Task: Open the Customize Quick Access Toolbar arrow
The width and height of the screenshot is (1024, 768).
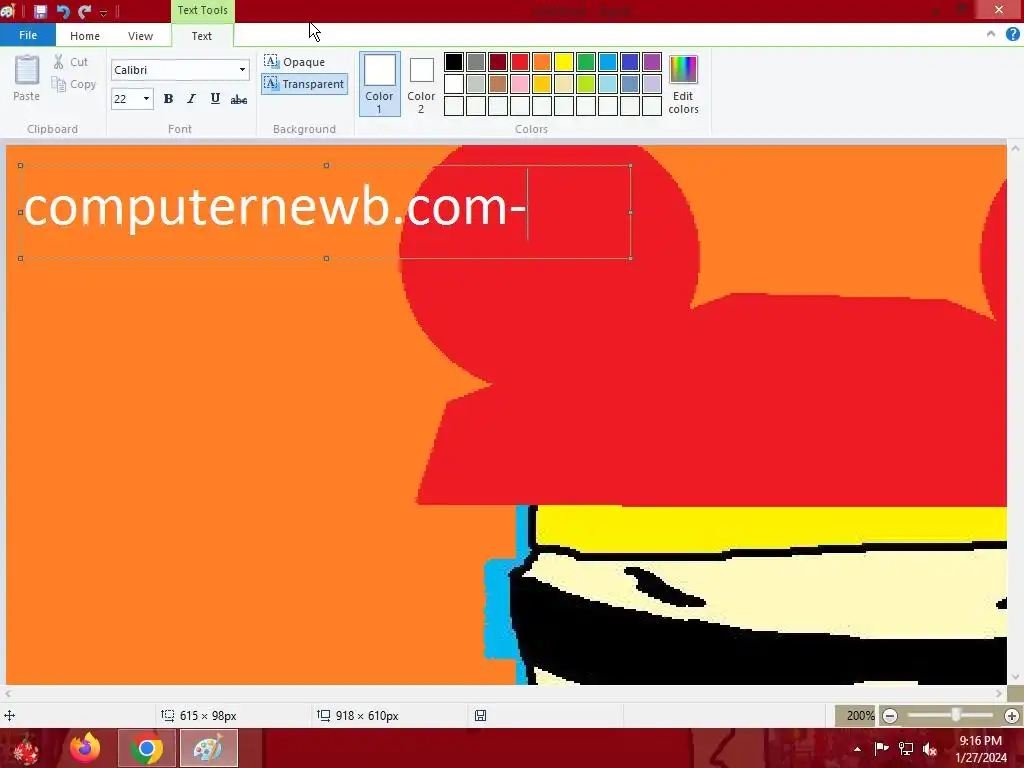Action: (103, 12)
